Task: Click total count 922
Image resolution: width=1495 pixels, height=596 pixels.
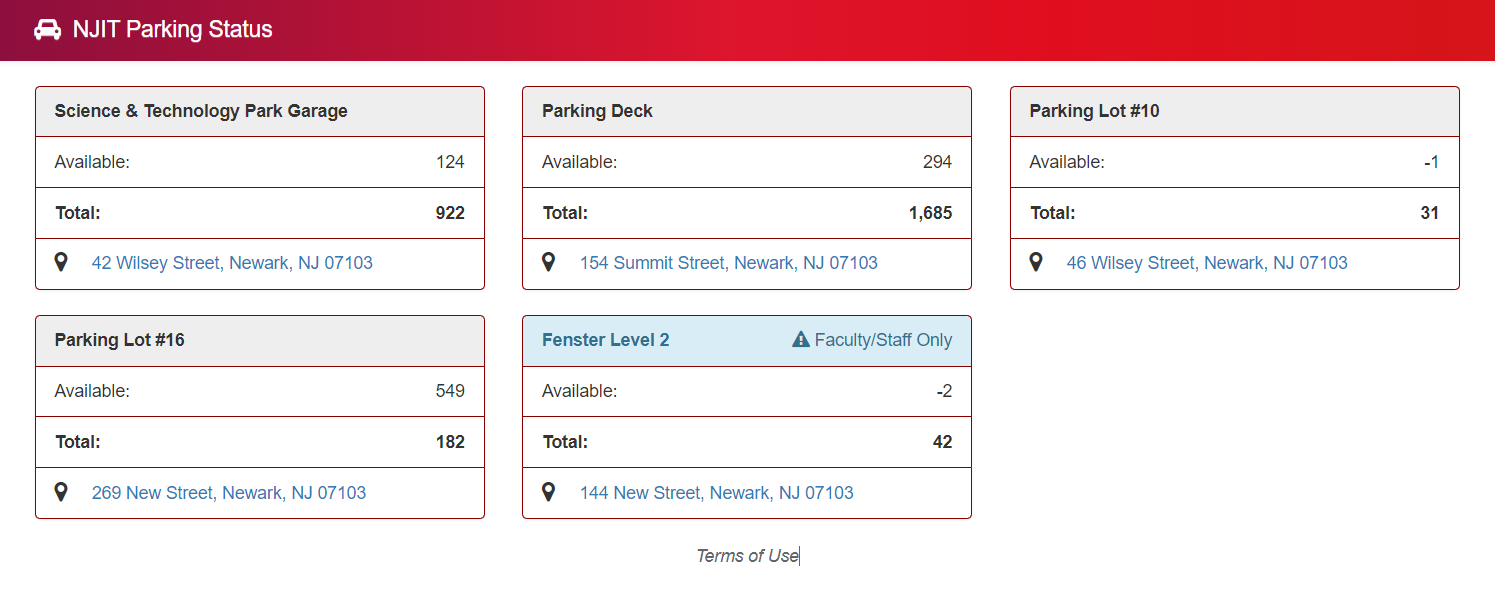Action: (x=450, y=213)
